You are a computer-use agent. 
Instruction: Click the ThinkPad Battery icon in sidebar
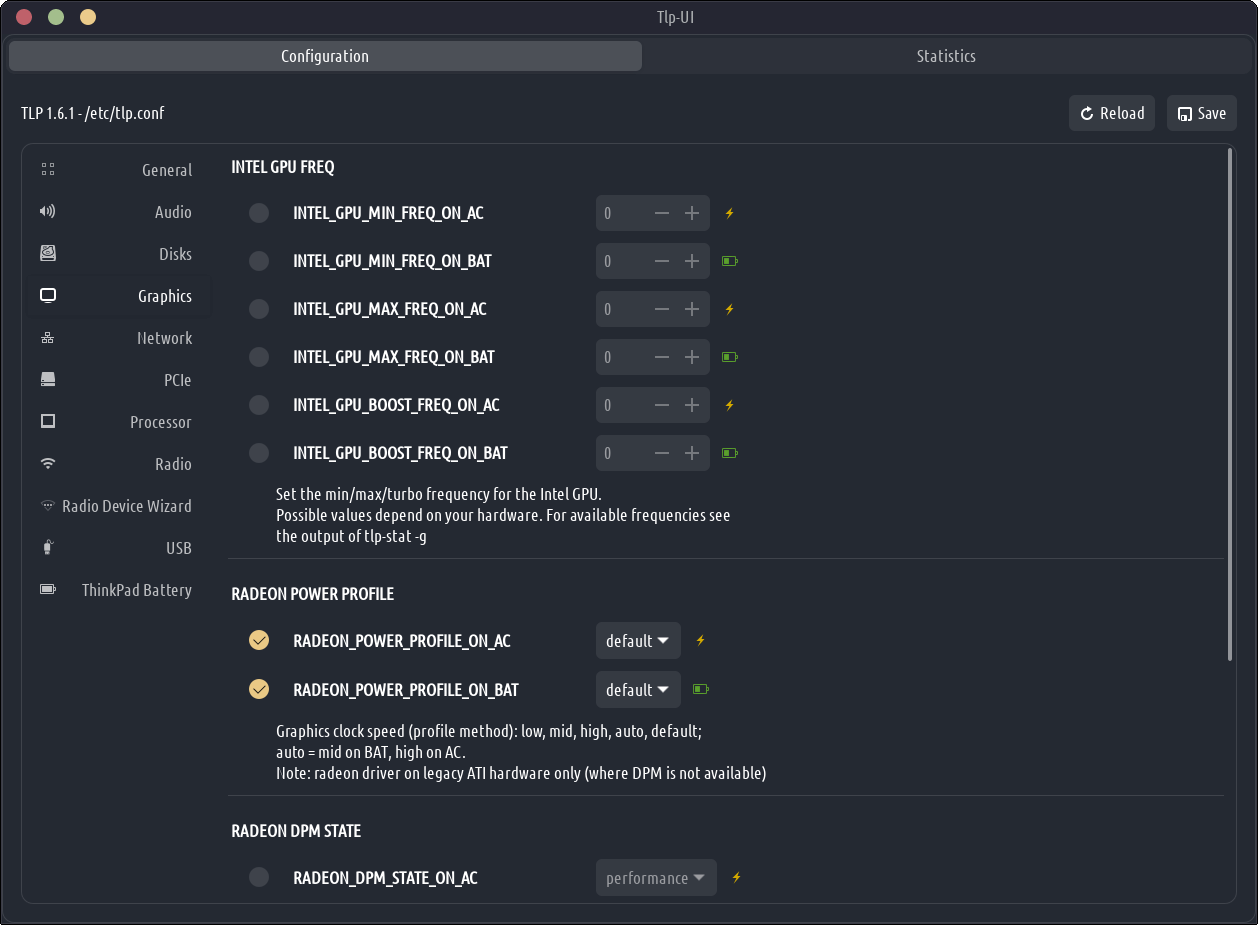coord(47,590)
